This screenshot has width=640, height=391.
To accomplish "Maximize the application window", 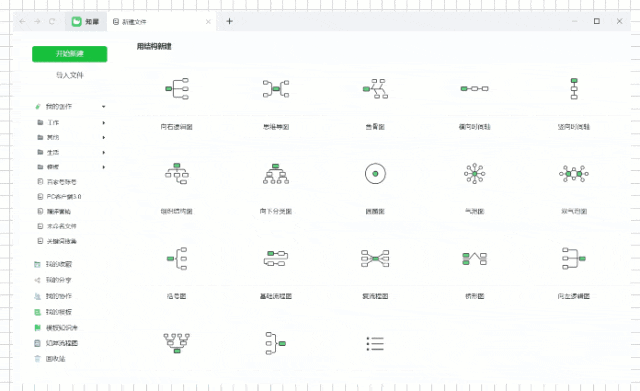I will click(x=597, y=21).
